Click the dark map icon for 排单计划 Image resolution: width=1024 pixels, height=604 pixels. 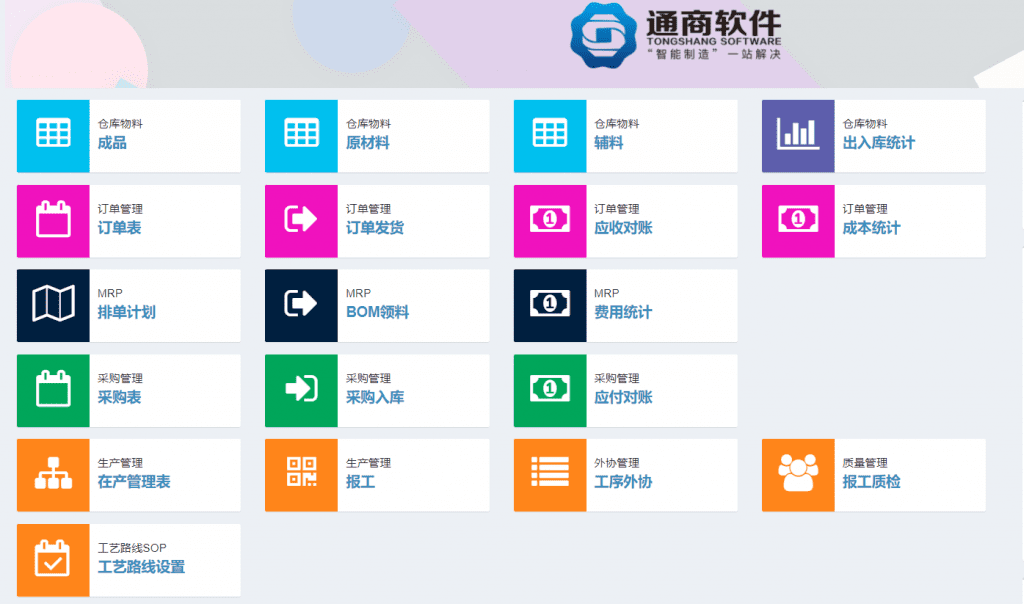click(x=53, y=305)
